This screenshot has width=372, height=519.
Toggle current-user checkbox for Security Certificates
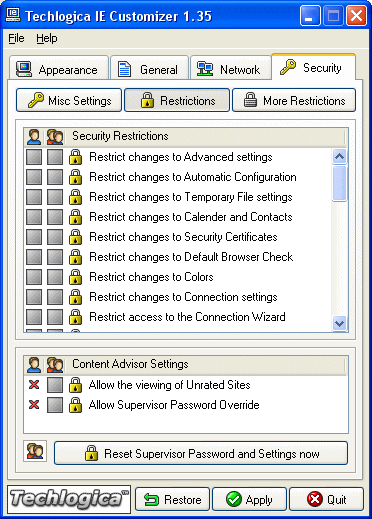coord(34,237)
